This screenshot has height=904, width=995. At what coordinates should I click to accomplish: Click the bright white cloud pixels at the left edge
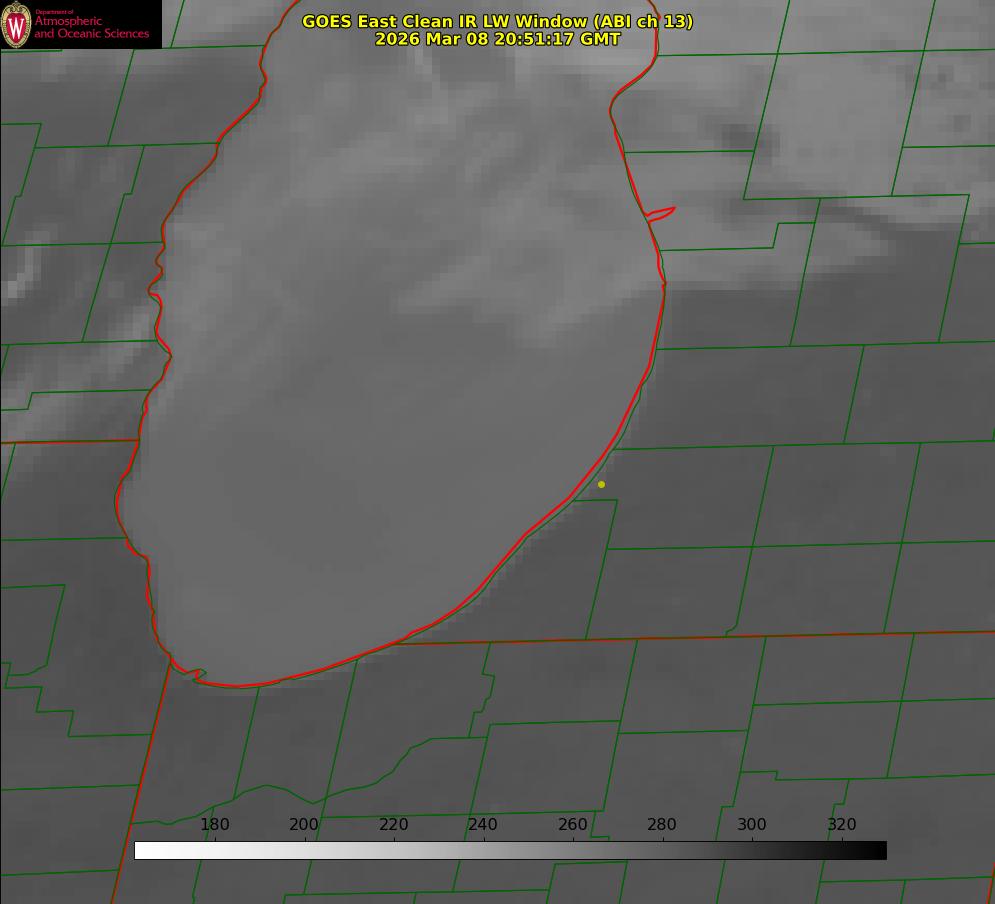coord(14,288)
